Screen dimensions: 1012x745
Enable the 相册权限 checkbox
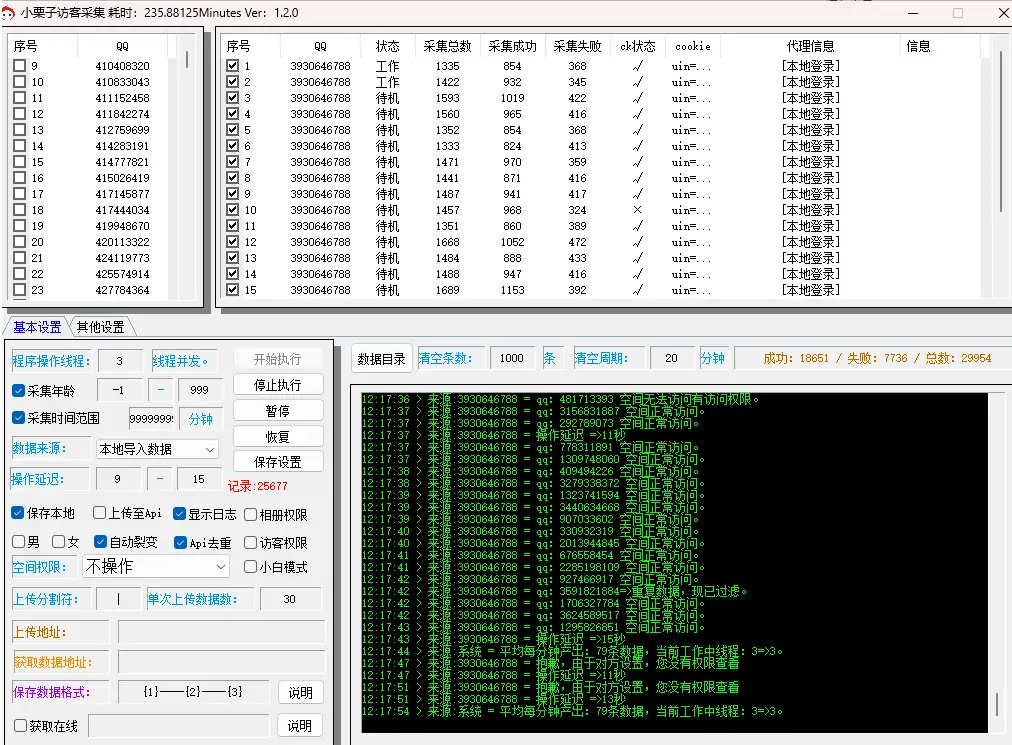(x=250, y=515)
